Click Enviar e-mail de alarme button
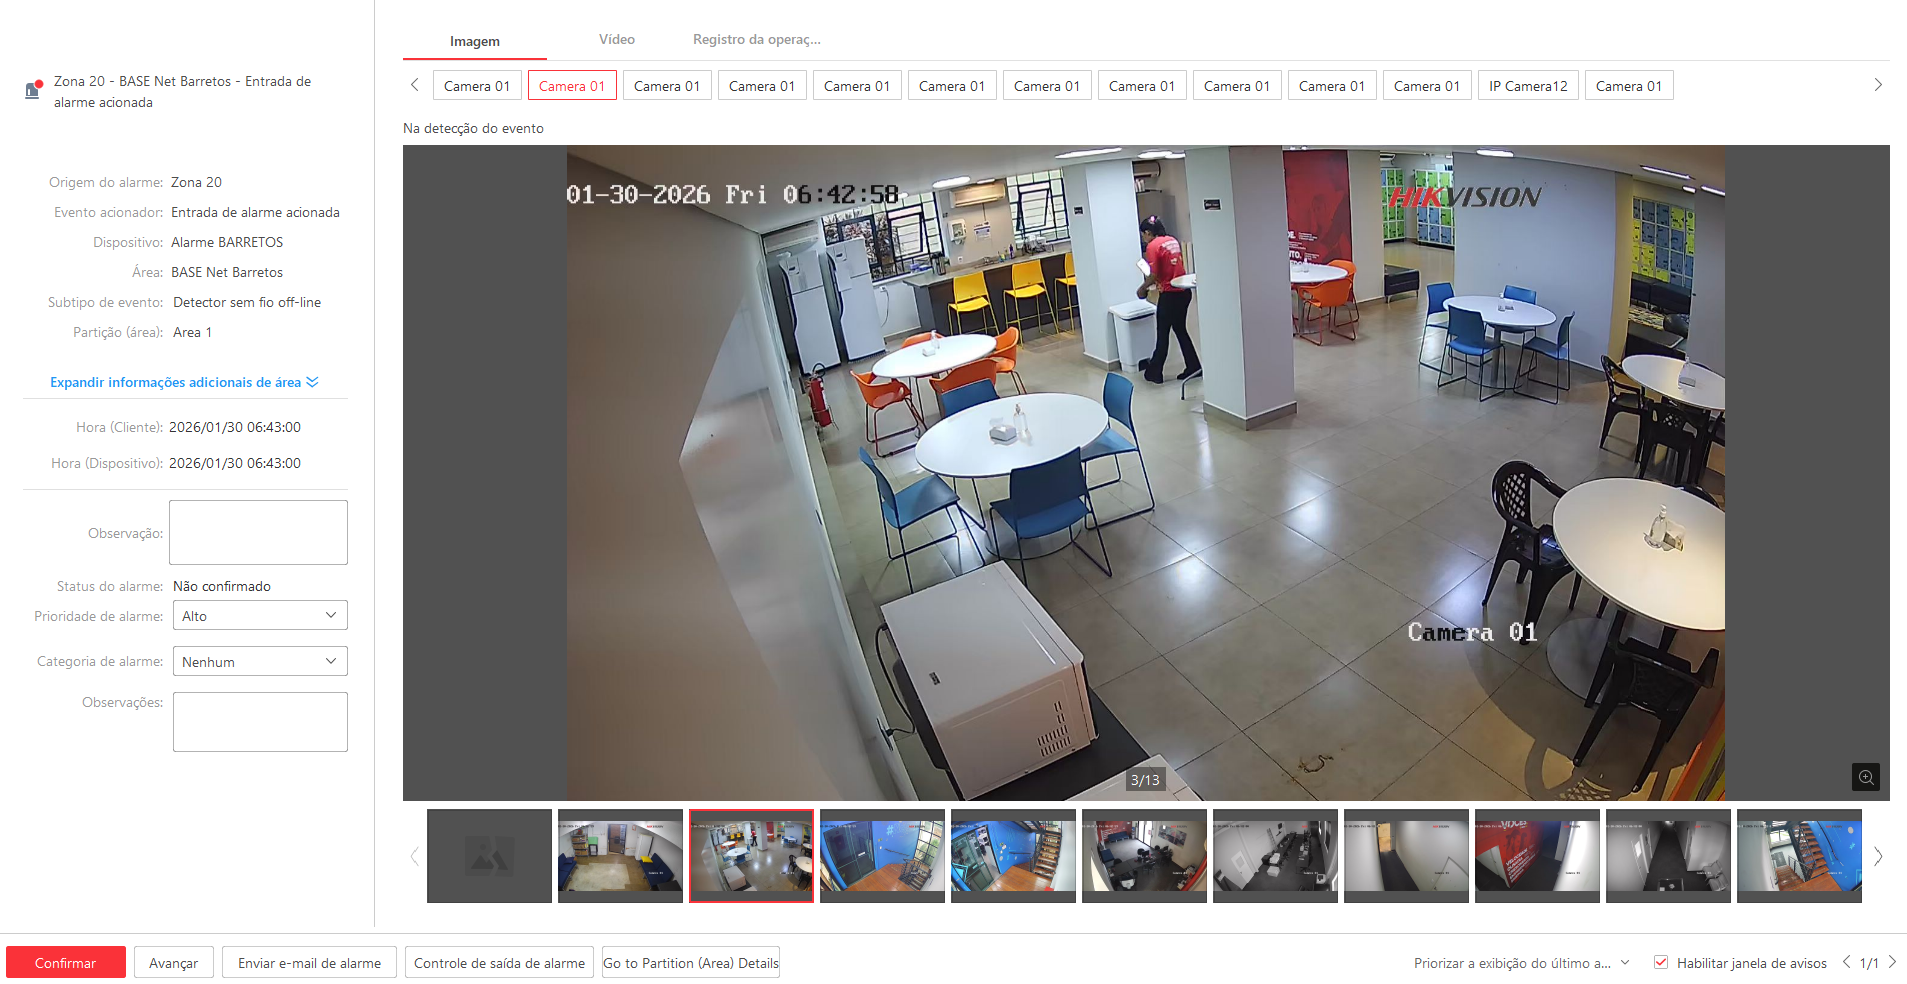 [309, 963]
